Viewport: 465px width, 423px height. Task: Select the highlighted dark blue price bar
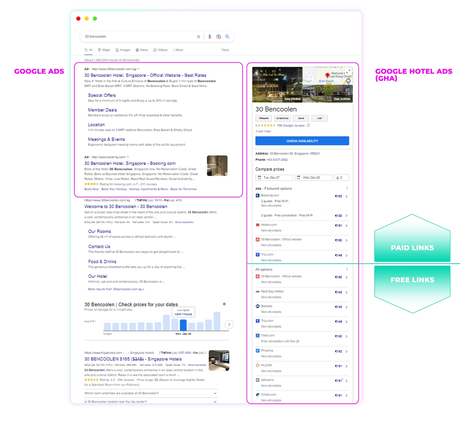coord(183,325)
